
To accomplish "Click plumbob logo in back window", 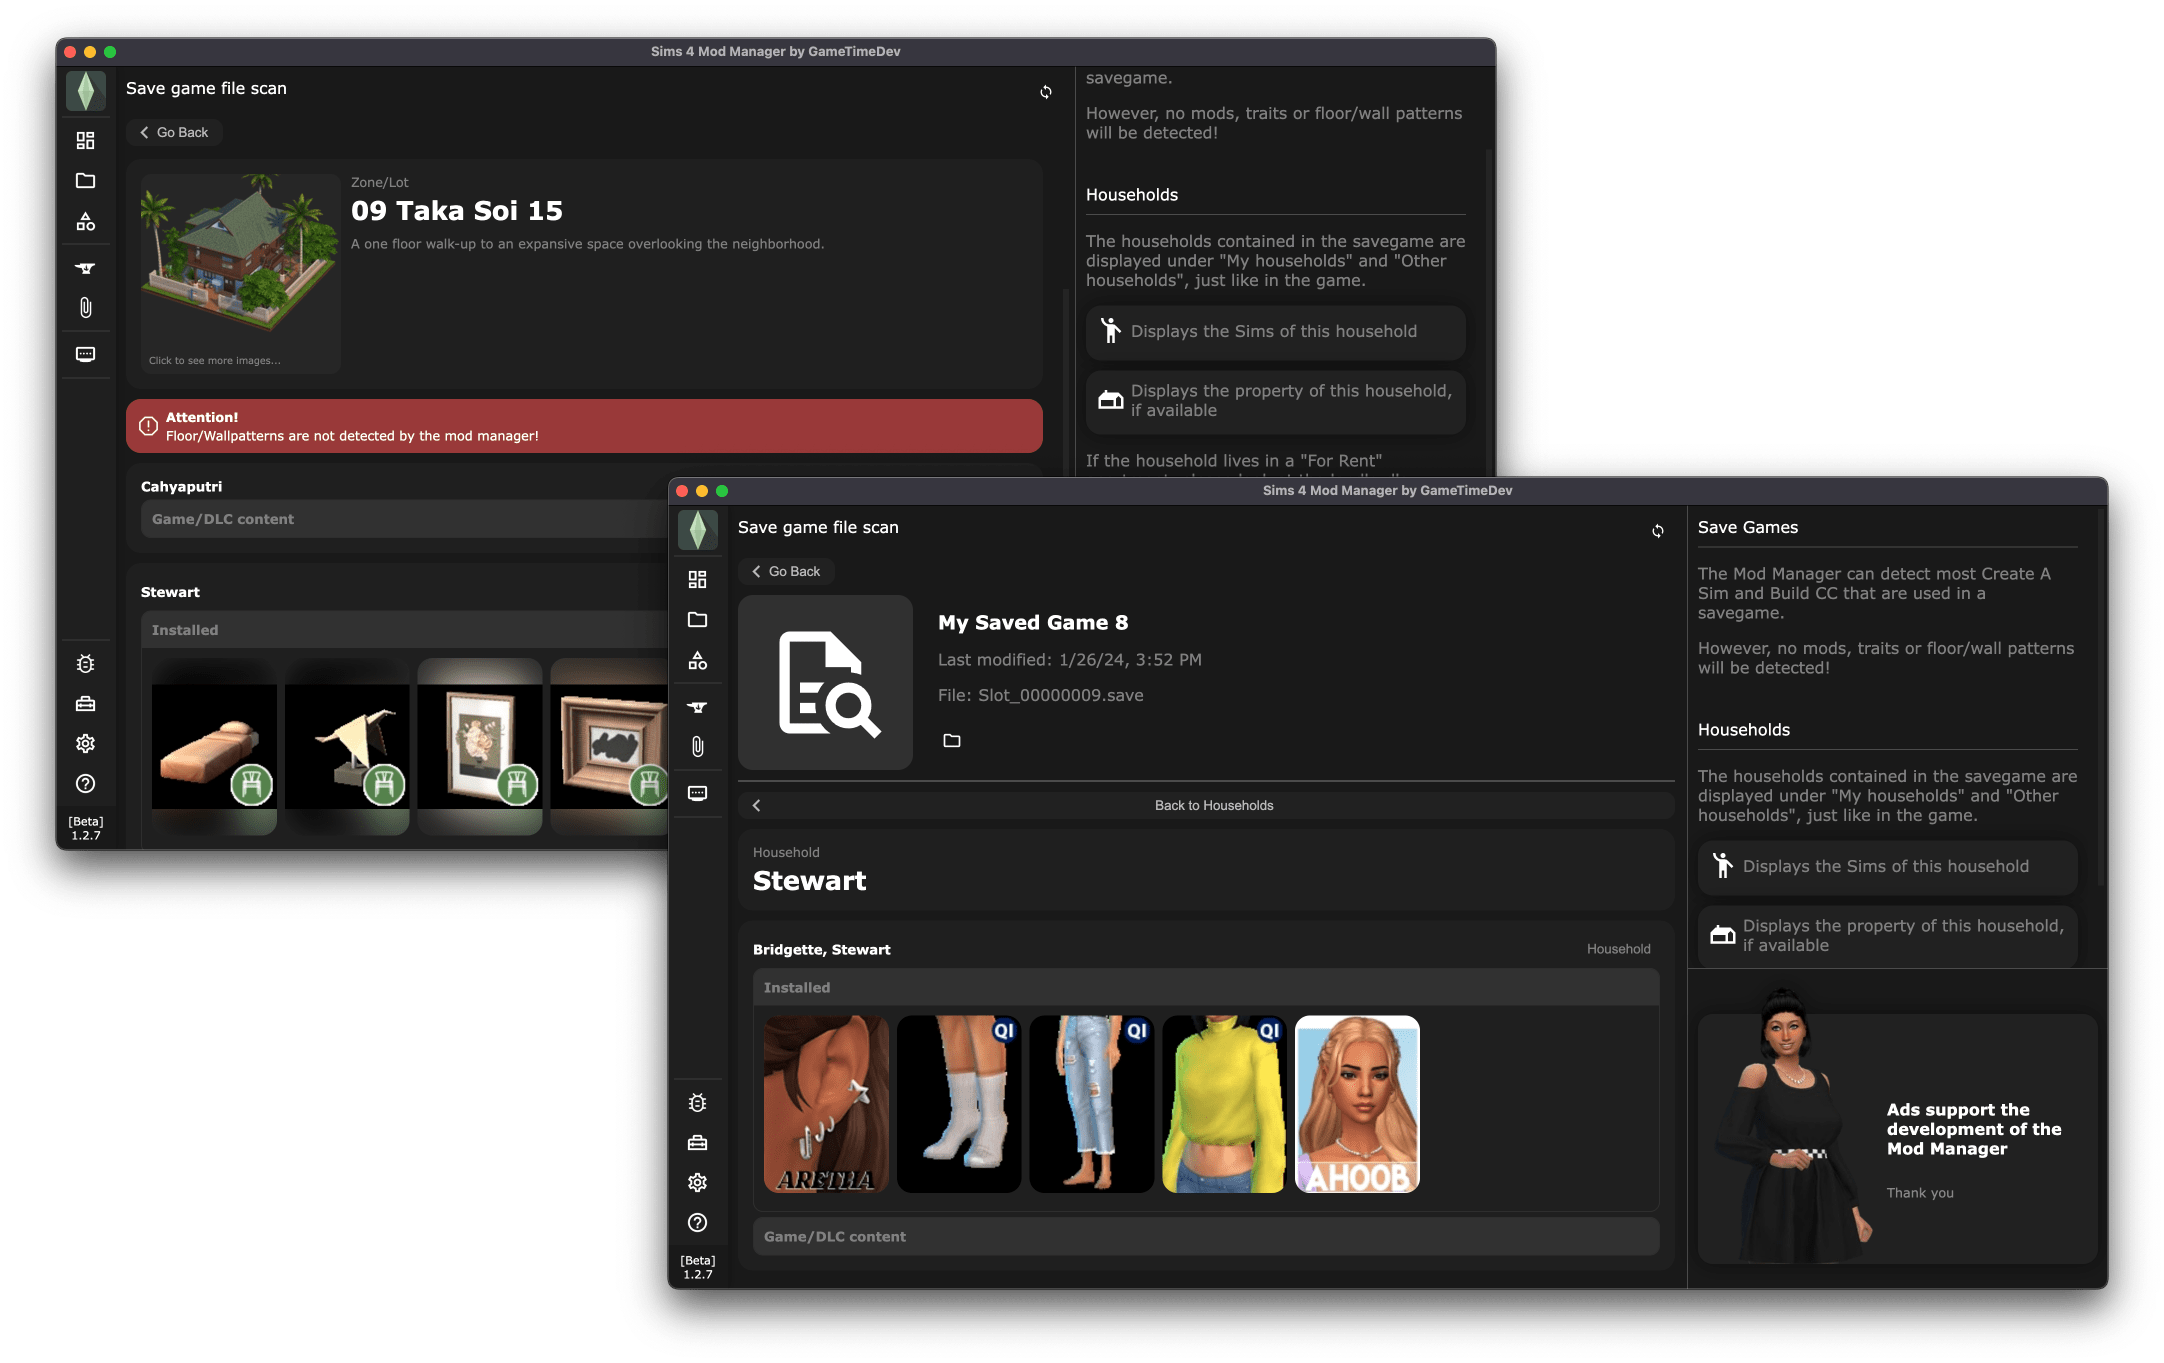I will (x=85, y=91).
